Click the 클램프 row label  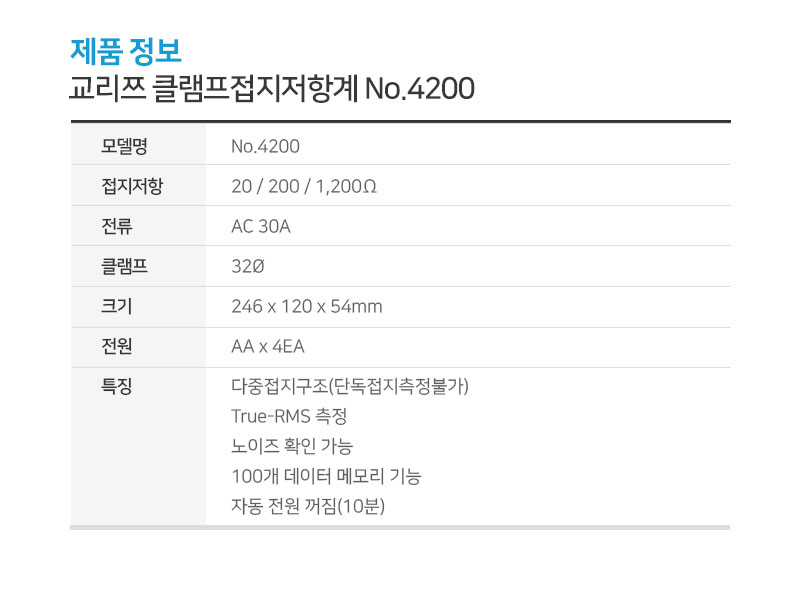tap(124, 266)
